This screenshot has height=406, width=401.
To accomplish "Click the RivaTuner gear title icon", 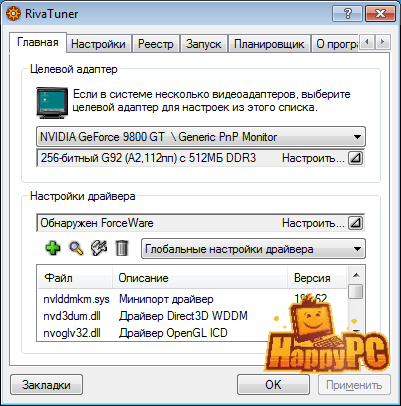I will point(13,14).
